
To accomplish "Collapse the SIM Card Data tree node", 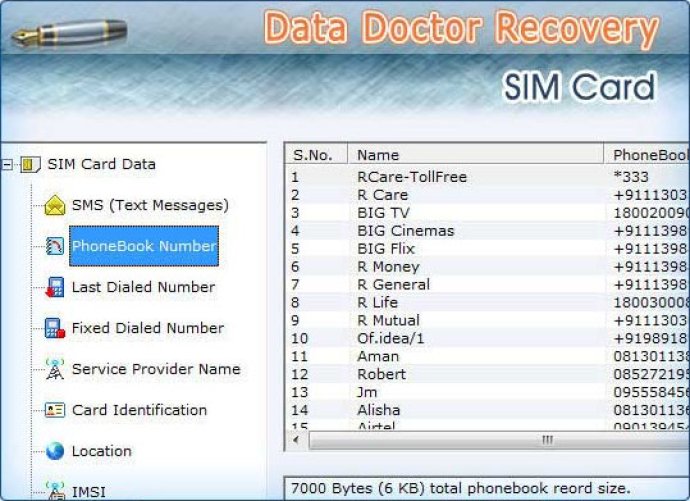I will point(7,165).
